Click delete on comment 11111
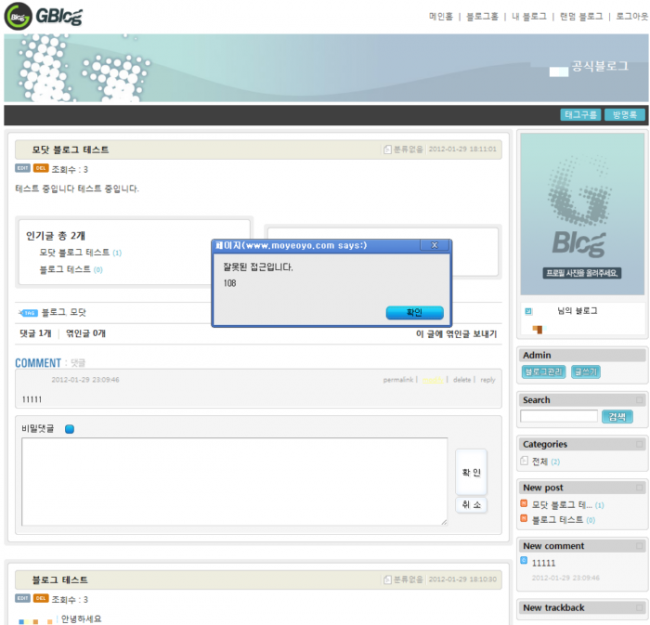 (x=462, y=380)
